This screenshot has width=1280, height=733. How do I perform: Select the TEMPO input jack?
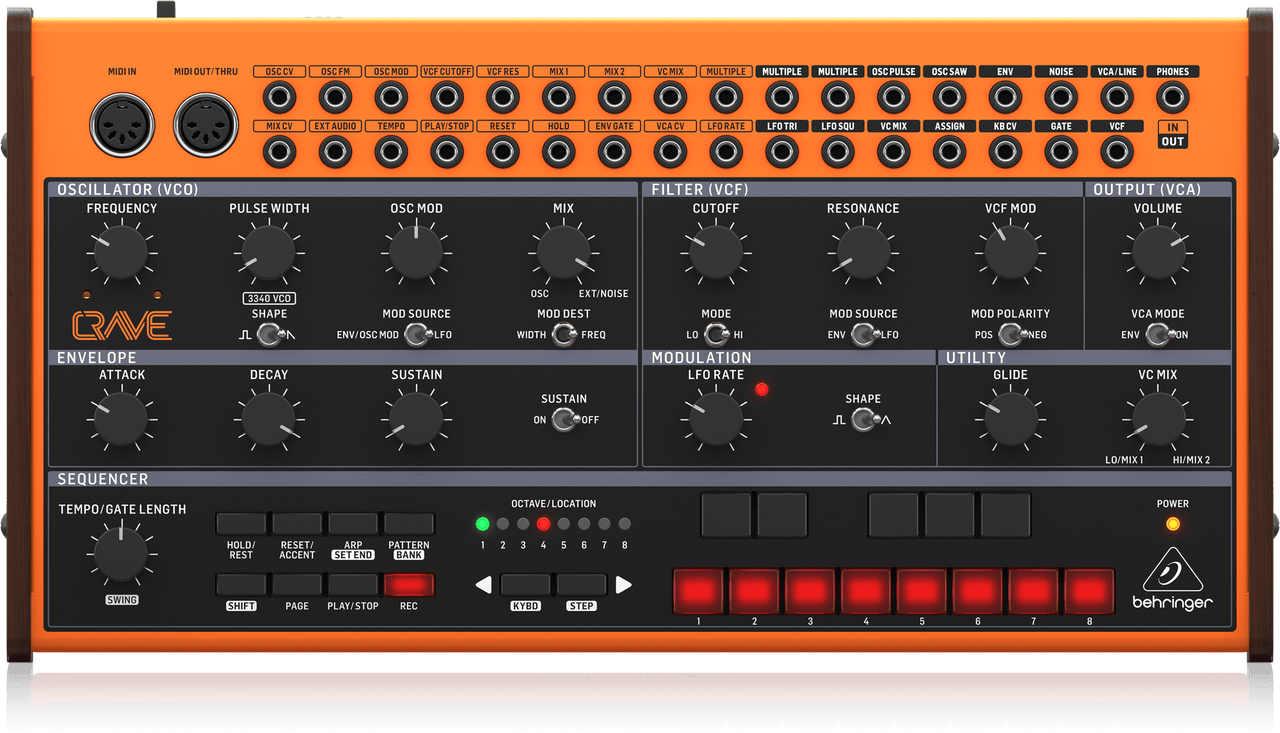click(x=392, y=152)
